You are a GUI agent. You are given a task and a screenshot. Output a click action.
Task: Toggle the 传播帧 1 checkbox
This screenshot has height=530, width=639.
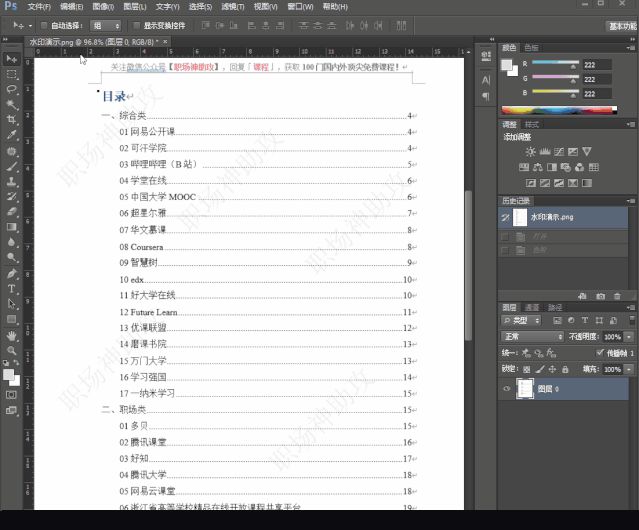pos(600,353)
